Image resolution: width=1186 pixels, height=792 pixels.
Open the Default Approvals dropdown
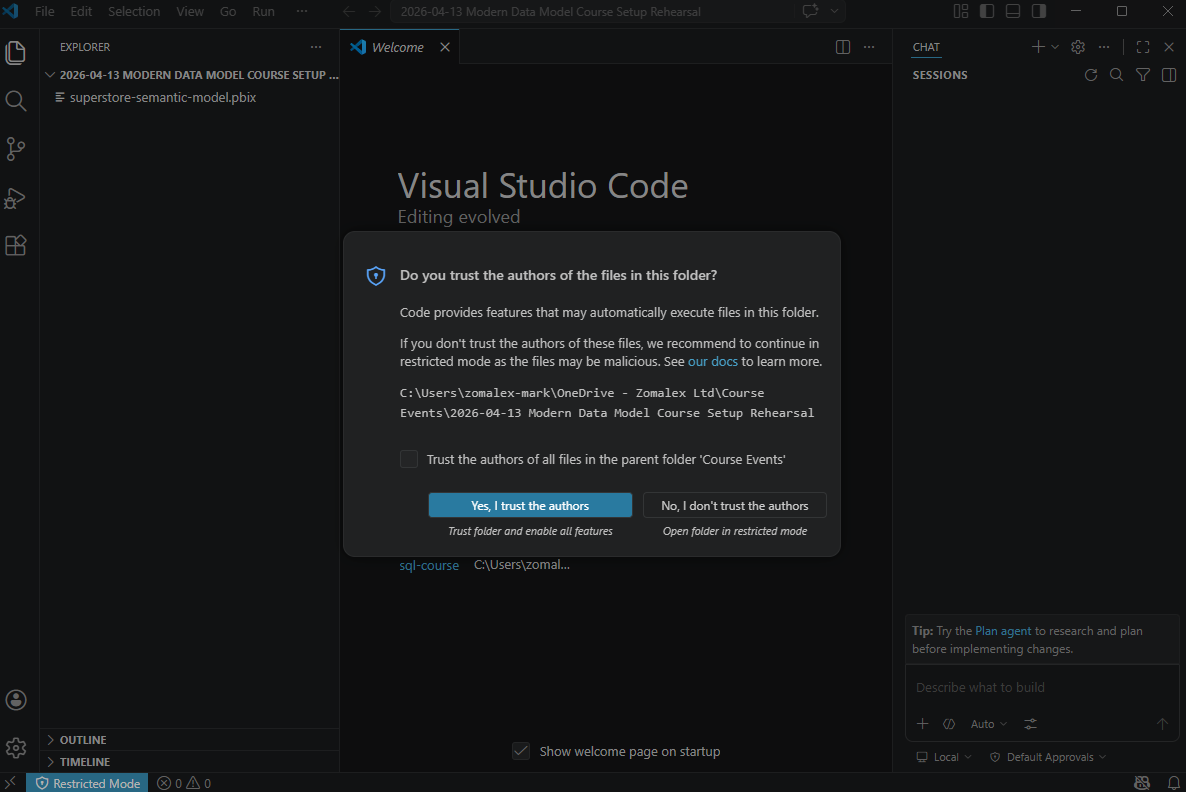(x=1046, y=757)
